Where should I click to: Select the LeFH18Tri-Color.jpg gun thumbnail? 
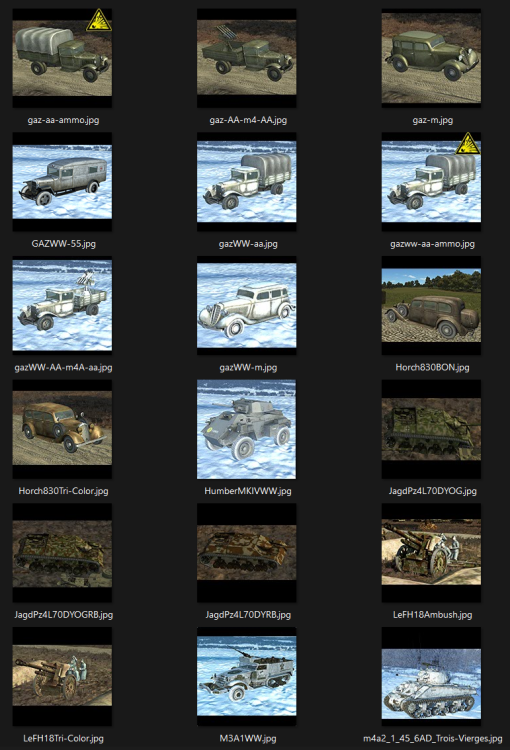click(62, 677)
